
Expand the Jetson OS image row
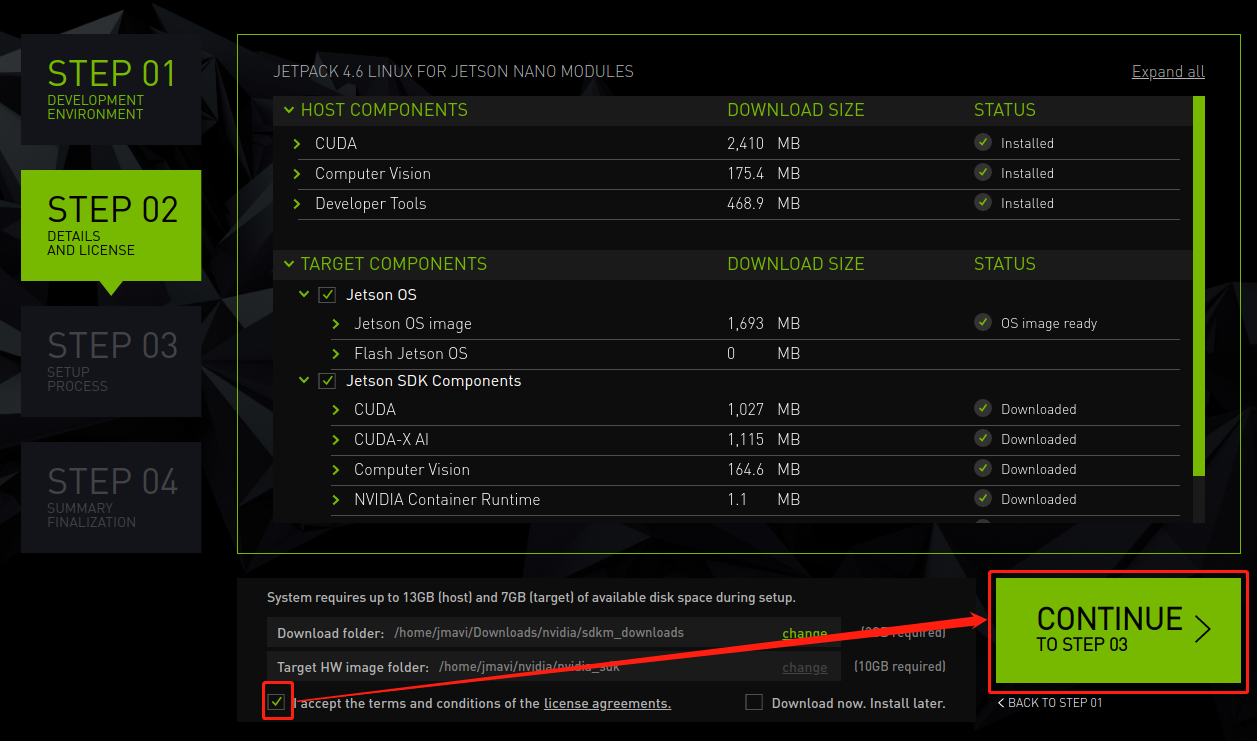[337, 324]
